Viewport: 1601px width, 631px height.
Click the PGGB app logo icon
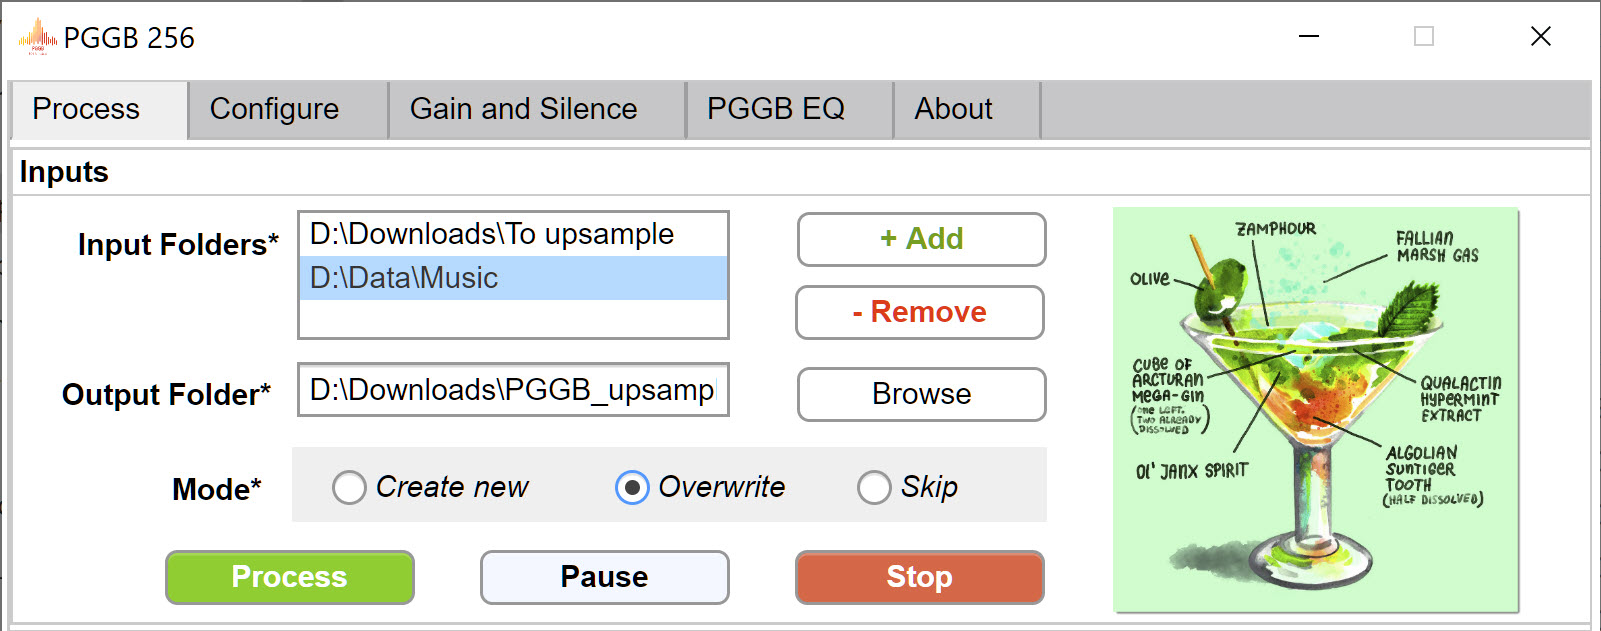tap(38, 37)
